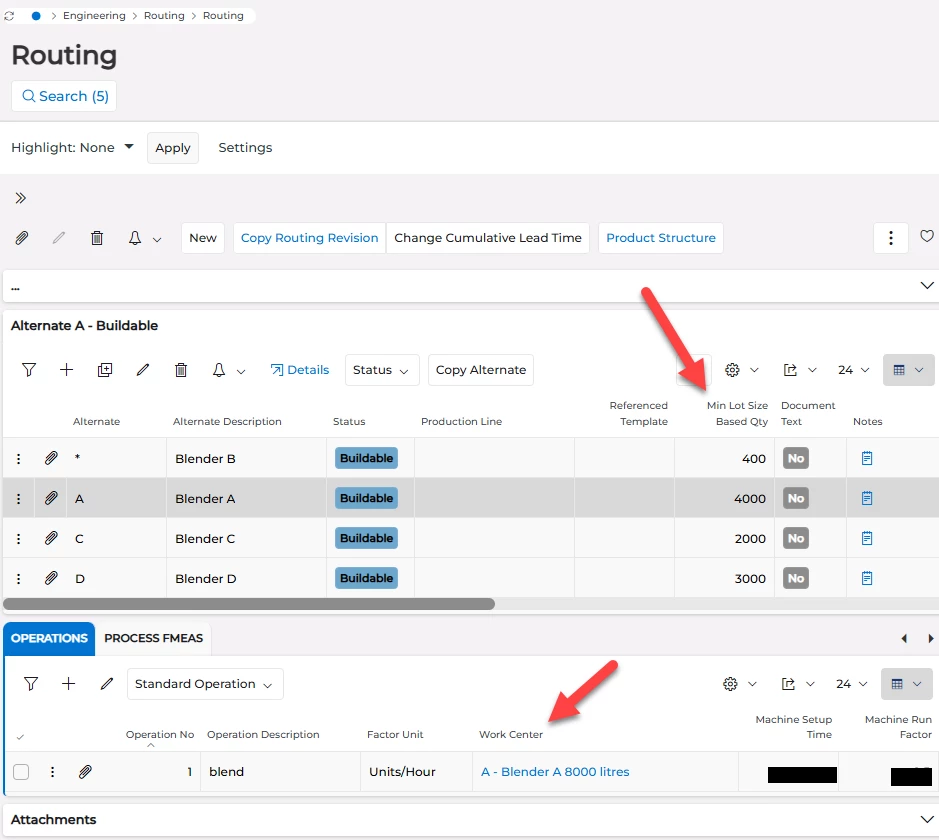939x840 pixels.
Task: Open row menu for Blender A
Action: coord(19,499)
